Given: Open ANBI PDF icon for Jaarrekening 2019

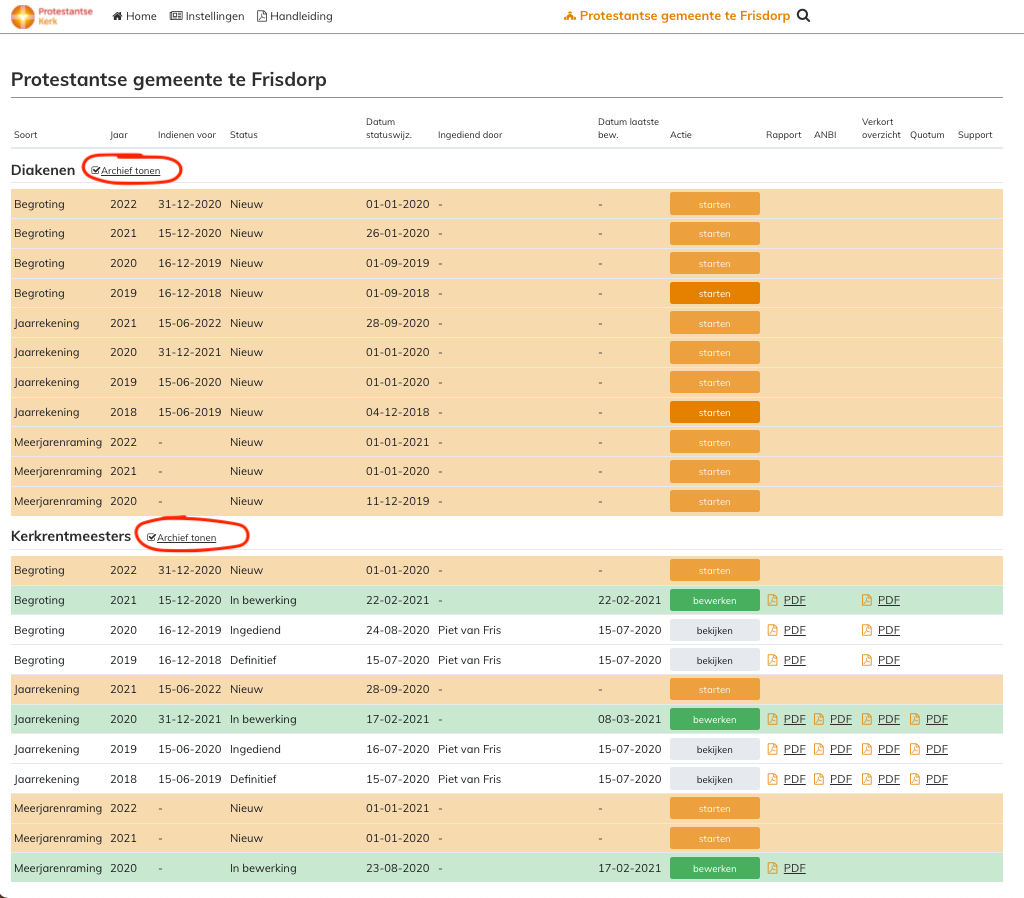Looking at the screenshot, I should 819,750.
